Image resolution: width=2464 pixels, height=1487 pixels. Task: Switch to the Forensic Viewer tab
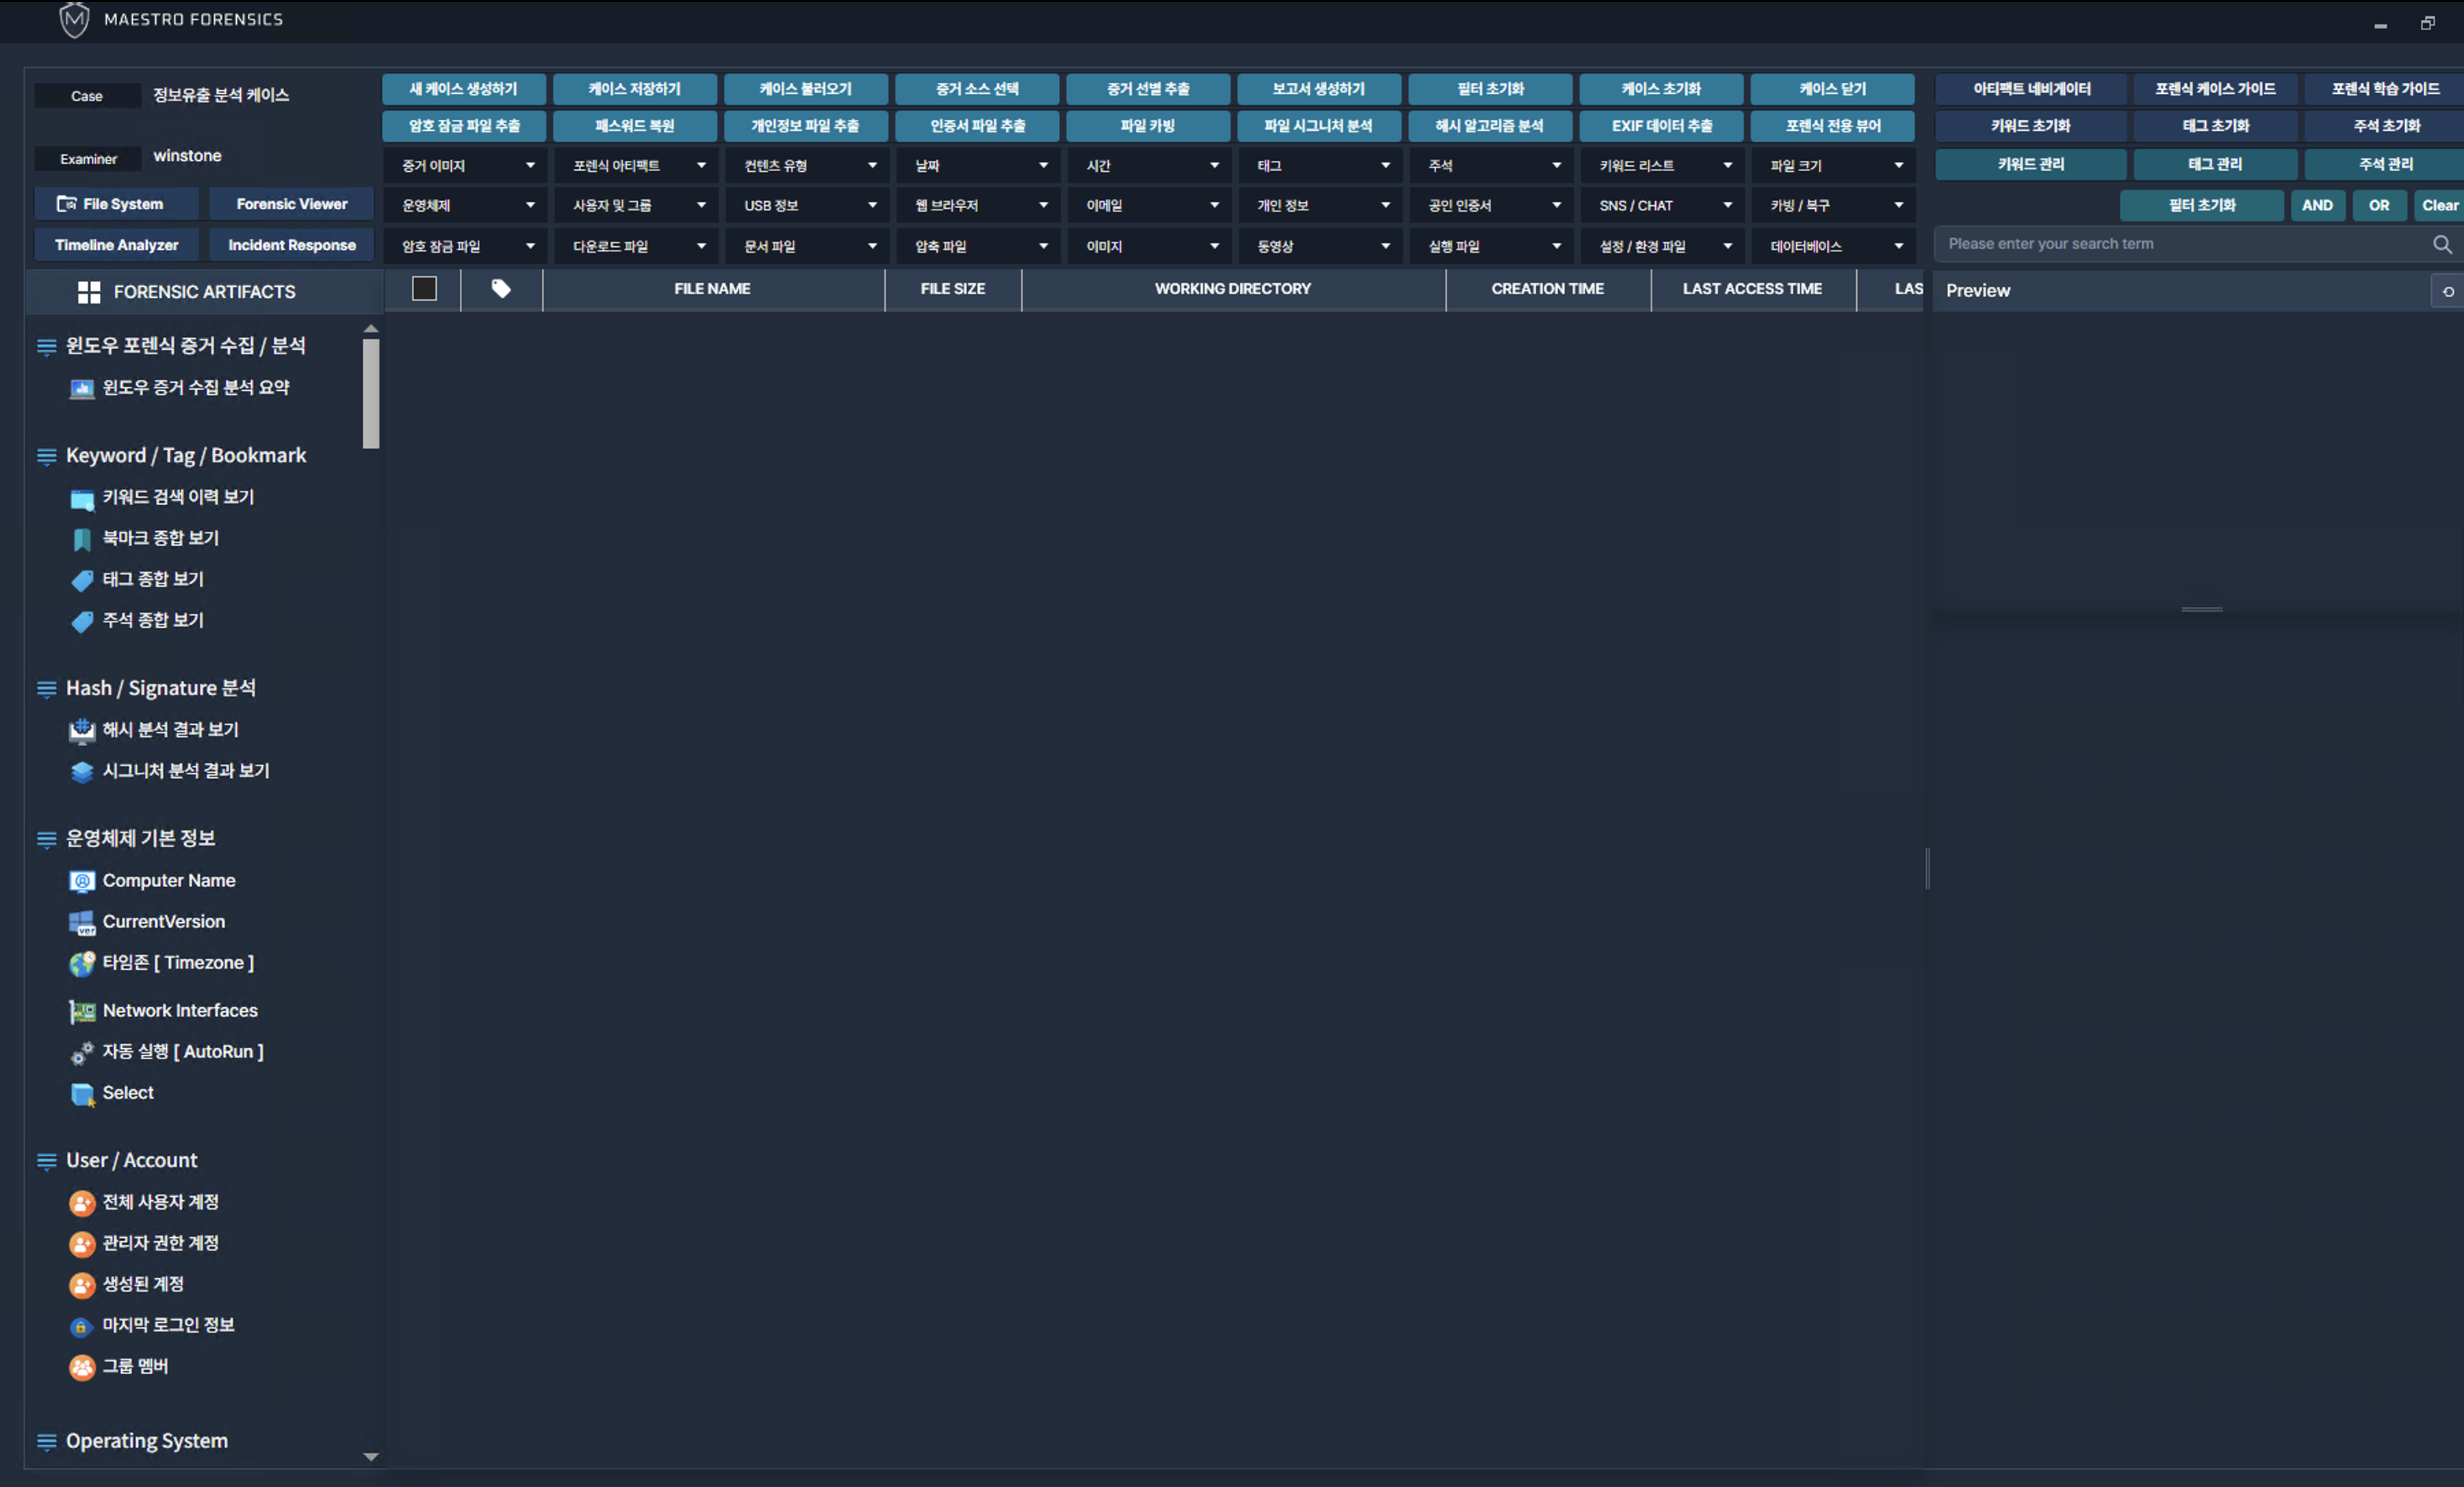[x=291, y=204]
